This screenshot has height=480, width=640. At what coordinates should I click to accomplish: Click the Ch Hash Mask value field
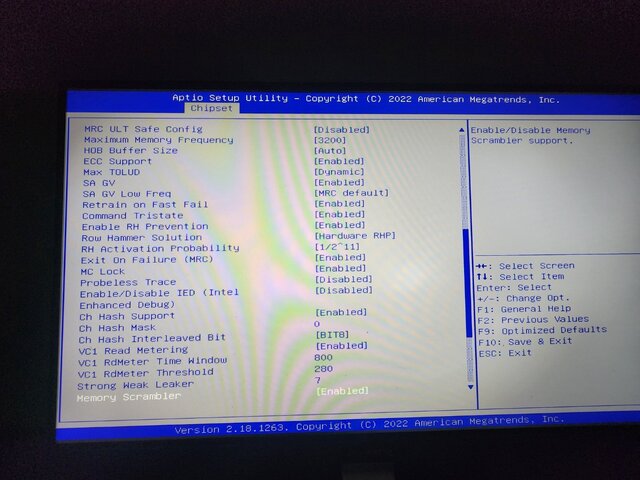(x=317, y=324)
